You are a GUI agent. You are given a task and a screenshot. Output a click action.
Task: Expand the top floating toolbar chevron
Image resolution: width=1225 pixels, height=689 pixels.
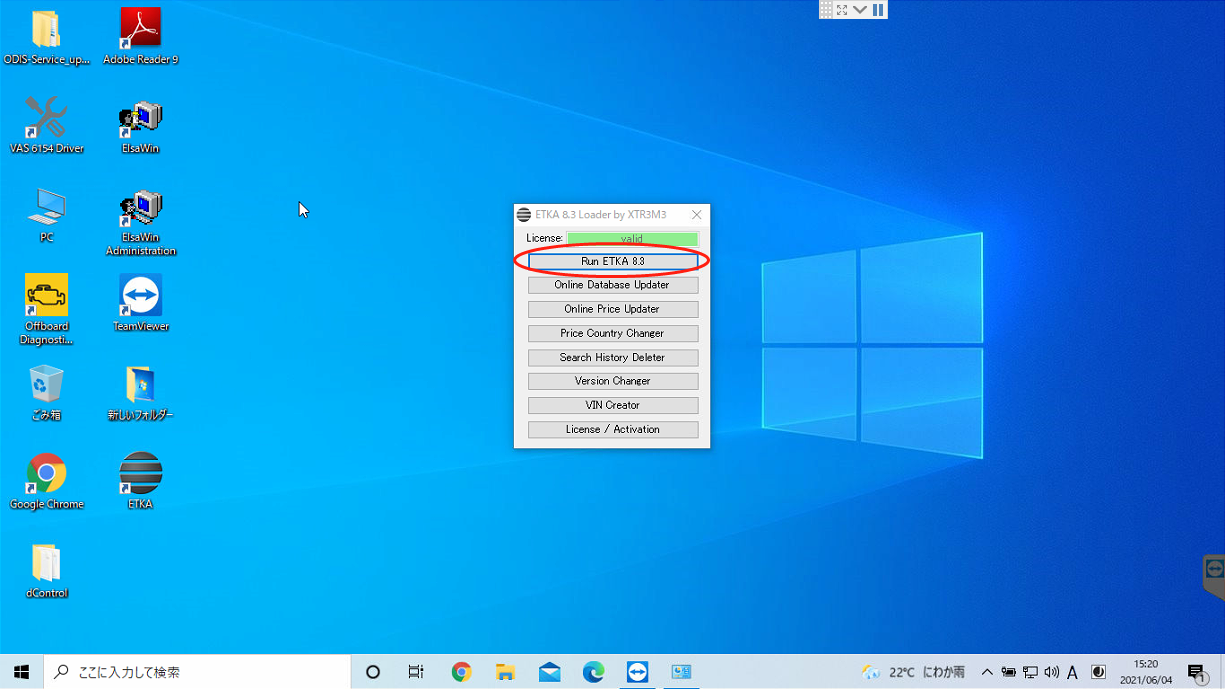860,10
